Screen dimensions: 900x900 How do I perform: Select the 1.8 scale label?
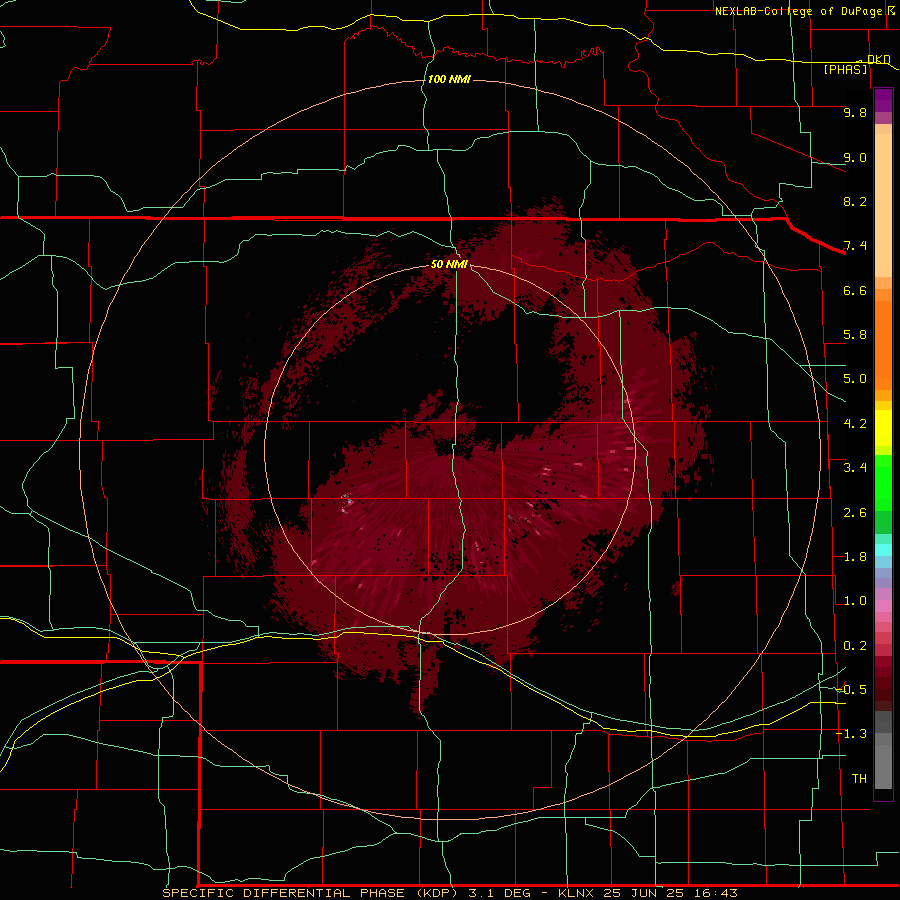tap(855, 557)
